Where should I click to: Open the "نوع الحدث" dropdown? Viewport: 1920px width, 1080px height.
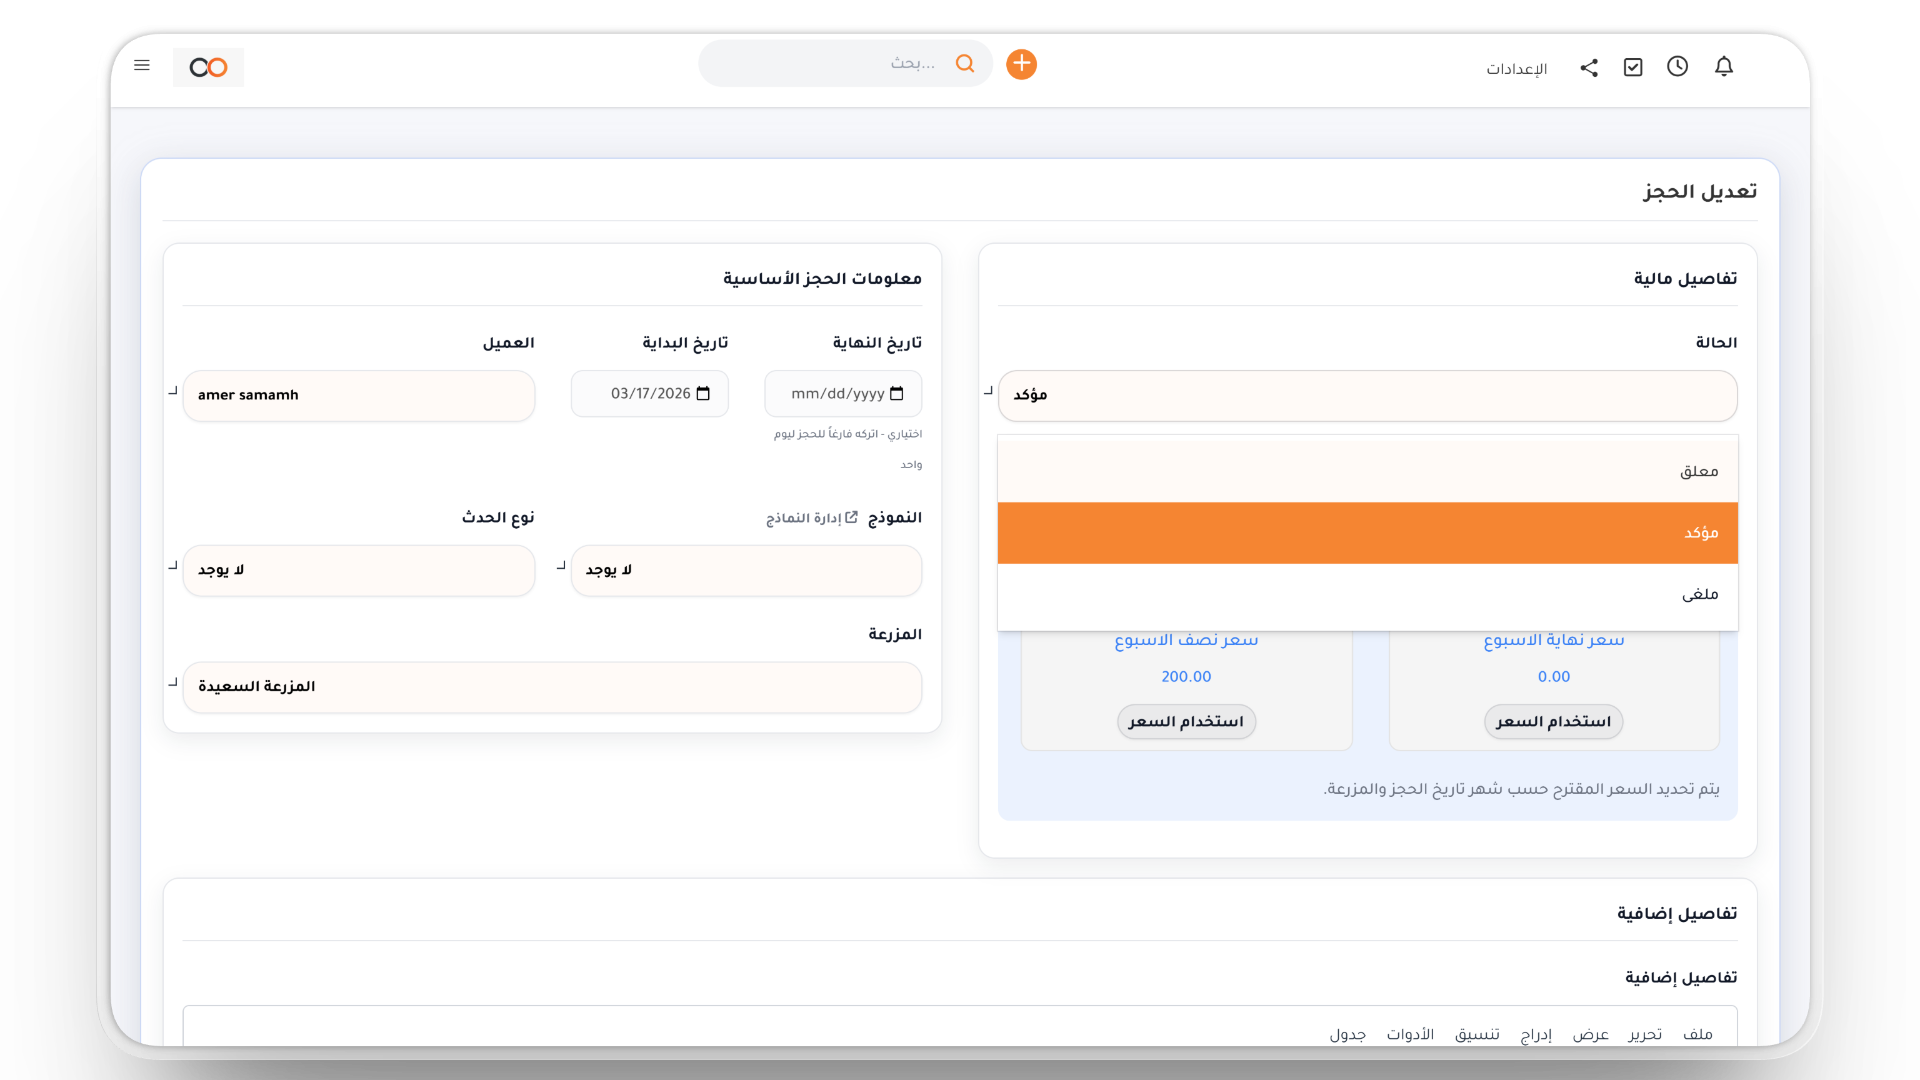point(358,570)
